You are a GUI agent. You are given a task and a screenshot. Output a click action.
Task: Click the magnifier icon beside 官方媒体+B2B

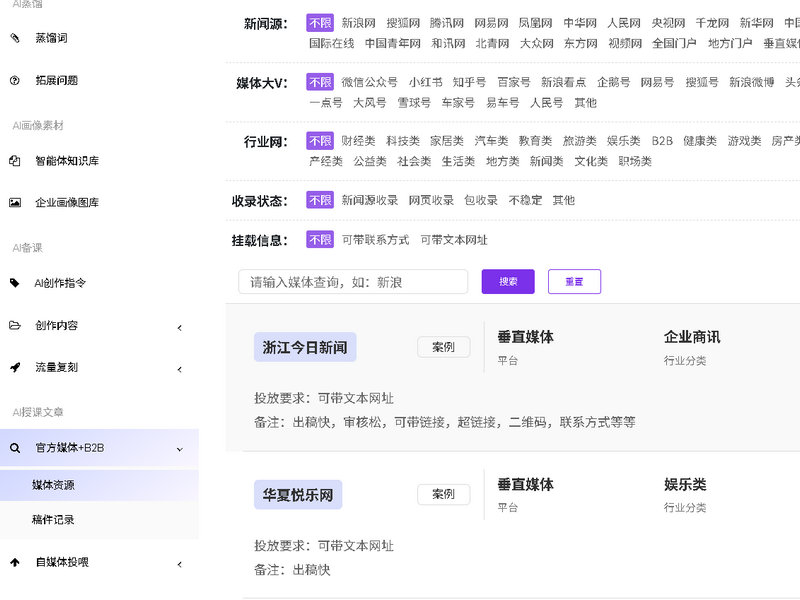click(x=14, y=448)
